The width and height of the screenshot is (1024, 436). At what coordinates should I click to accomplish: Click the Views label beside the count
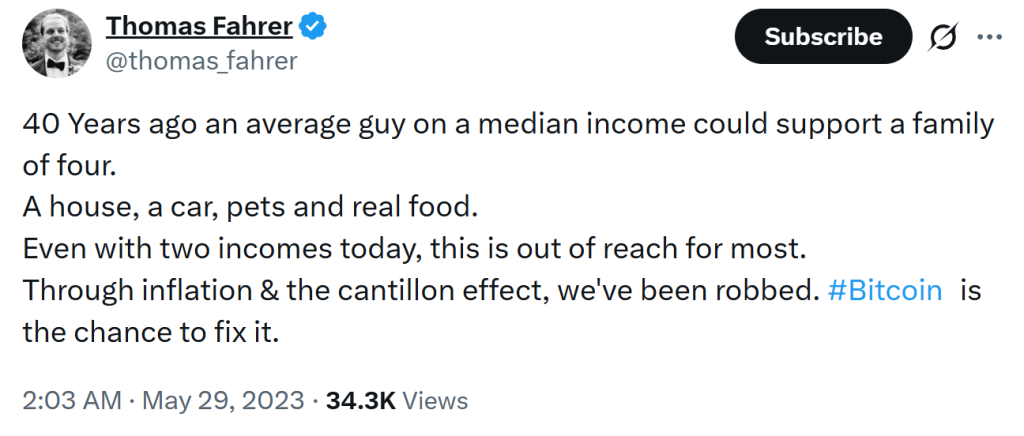(x=436, y=401)
